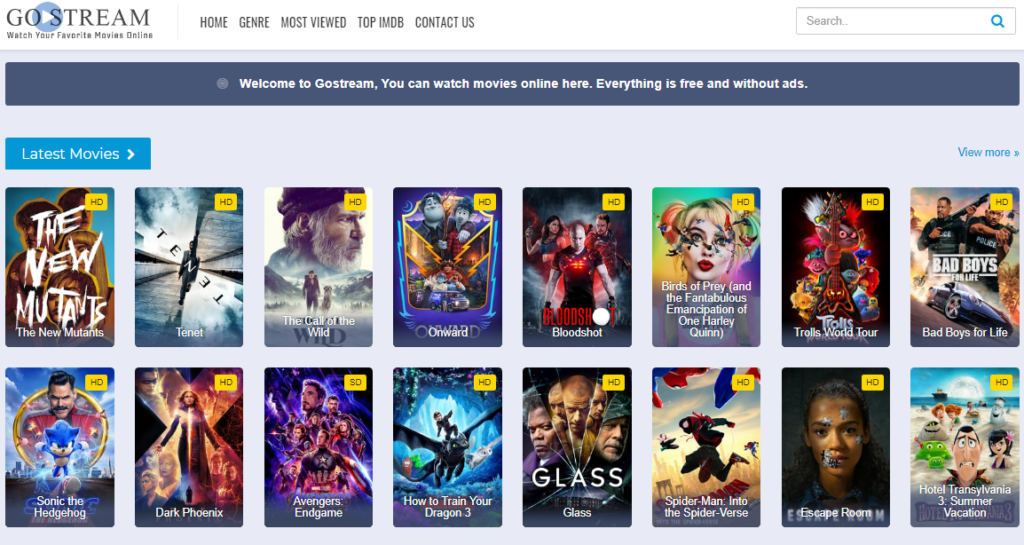Screen dimensions: 1024x545
Task: Open Spider-Man: Into the Spider-Verse poster
Action: tap(706, 447)
